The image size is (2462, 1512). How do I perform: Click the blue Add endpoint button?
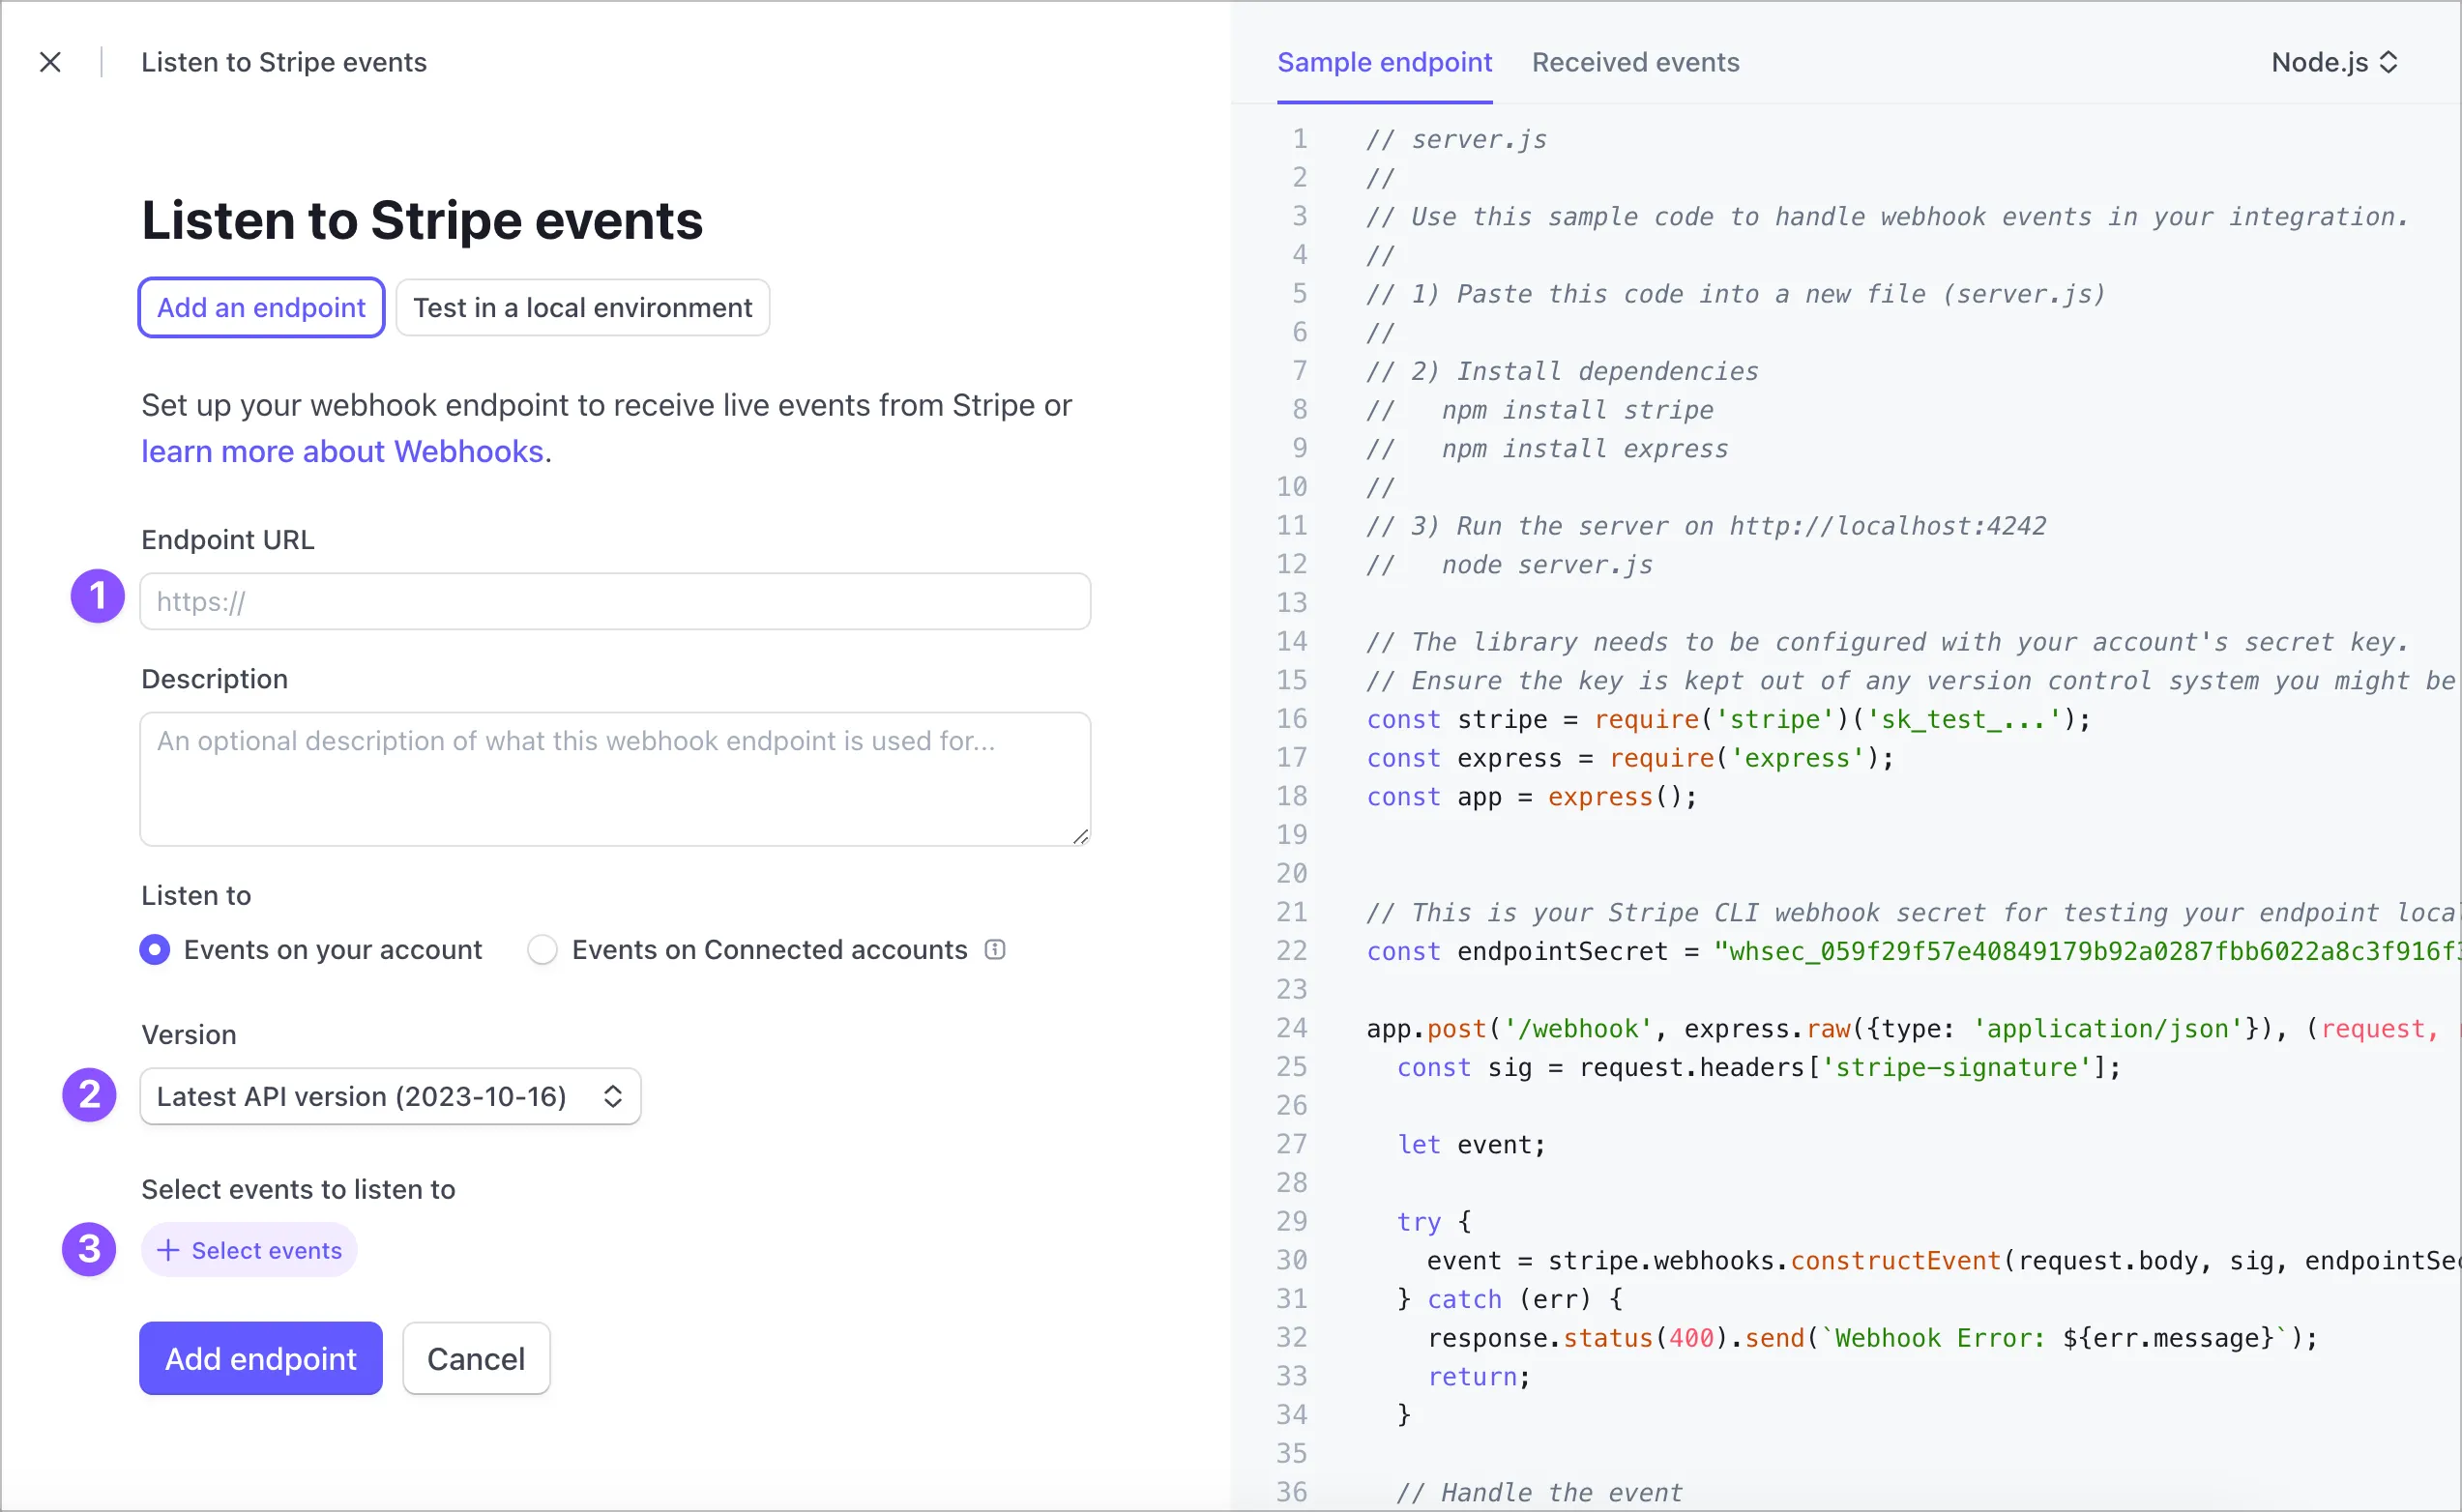(260, 1358)
